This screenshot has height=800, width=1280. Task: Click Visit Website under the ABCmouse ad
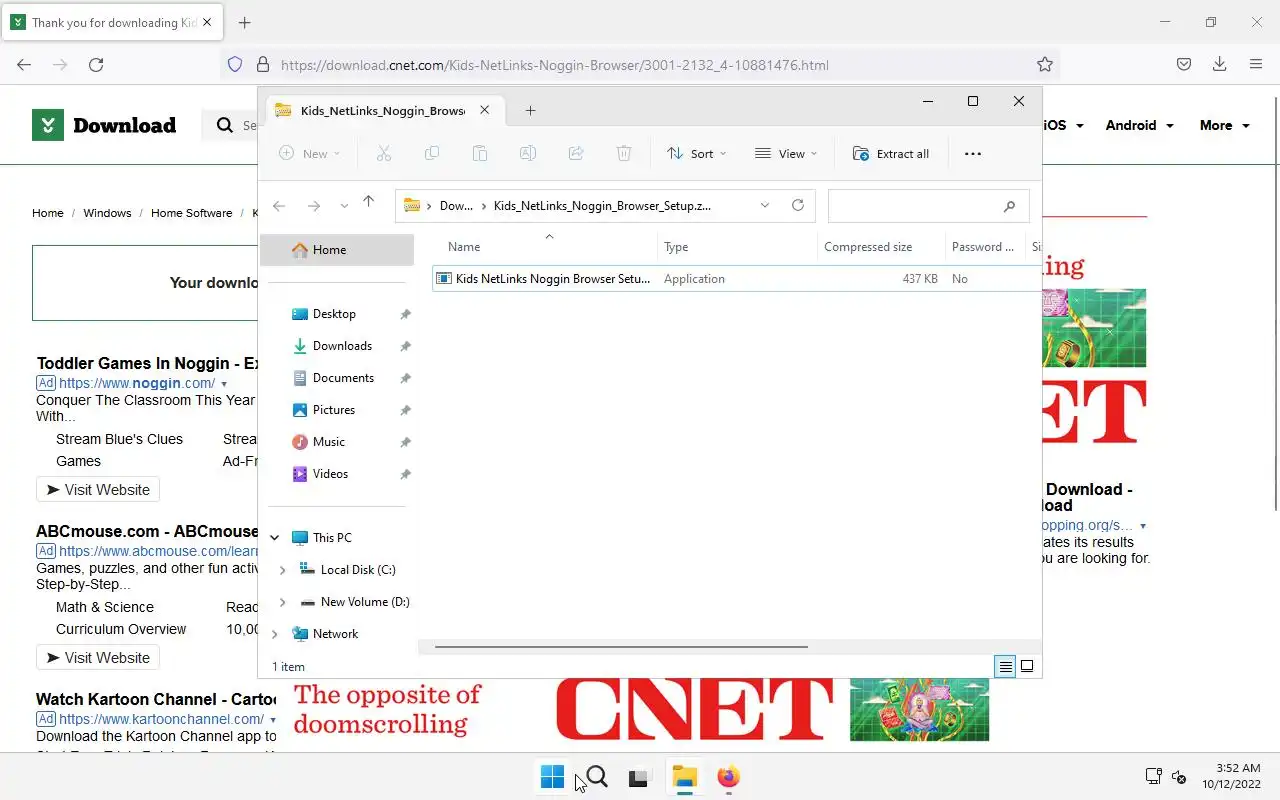point(98,658)
